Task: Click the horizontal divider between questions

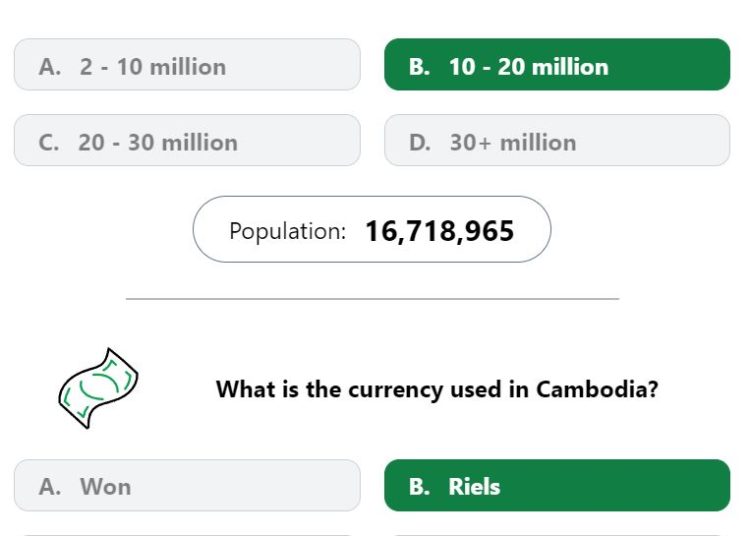Action: pos(372,299)
